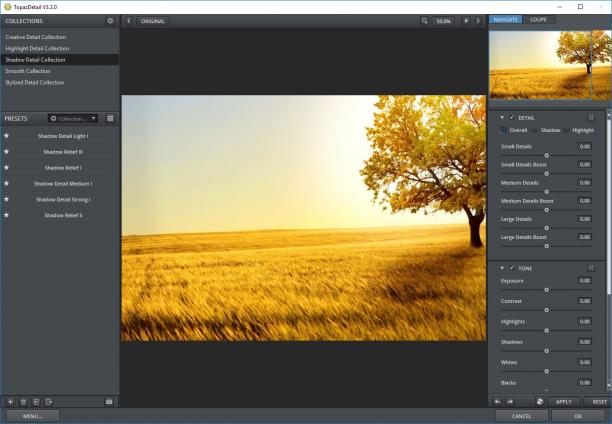
Task: Click the next arrow in preview toolbar
Action: pyautogui.click(x=478, y=21)
